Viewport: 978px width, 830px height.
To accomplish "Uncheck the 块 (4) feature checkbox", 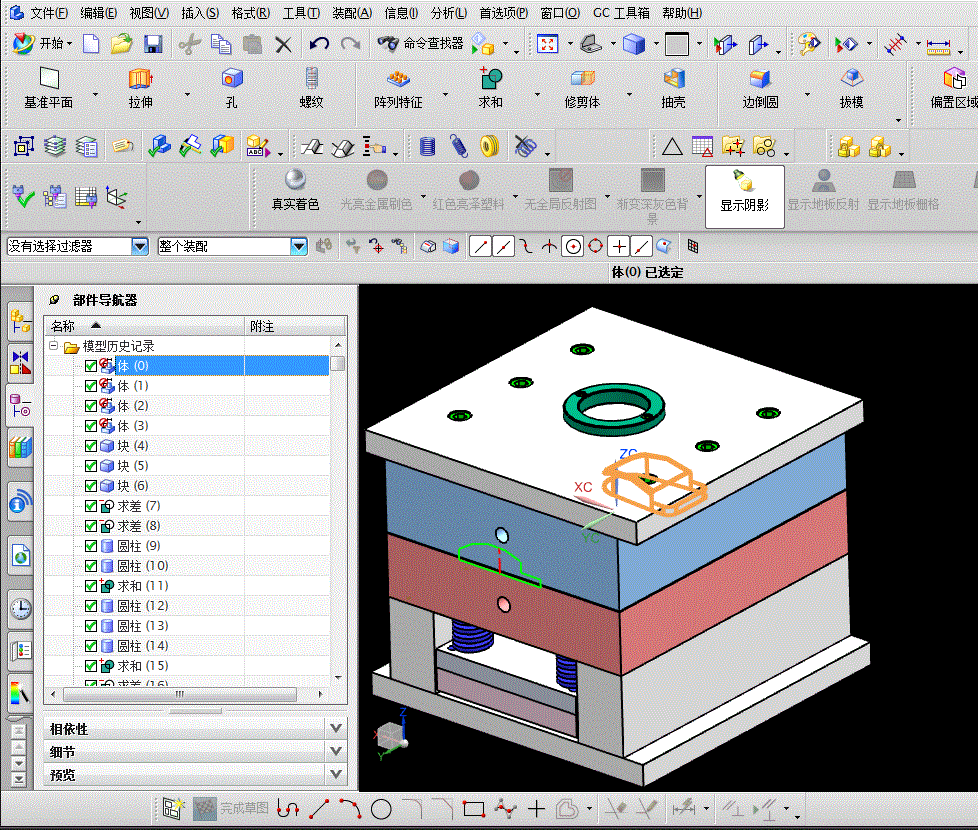I will pyautogui.click(x=91, y=446).
